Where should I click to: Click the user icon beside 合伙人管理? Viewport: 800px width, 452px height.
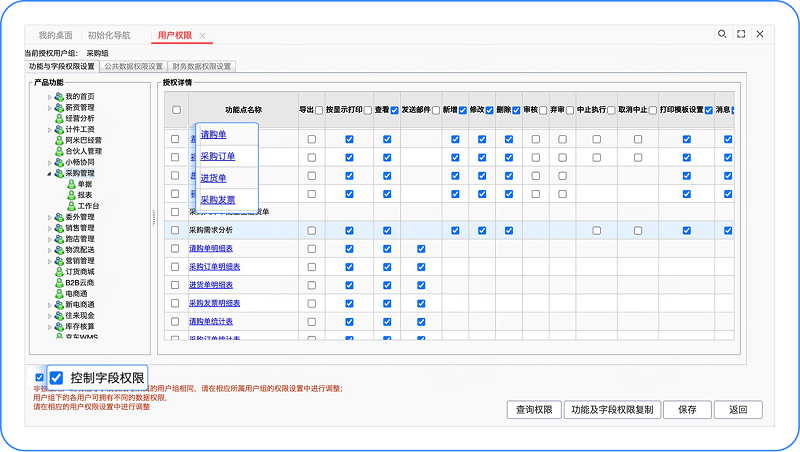(x=59, y=152)
